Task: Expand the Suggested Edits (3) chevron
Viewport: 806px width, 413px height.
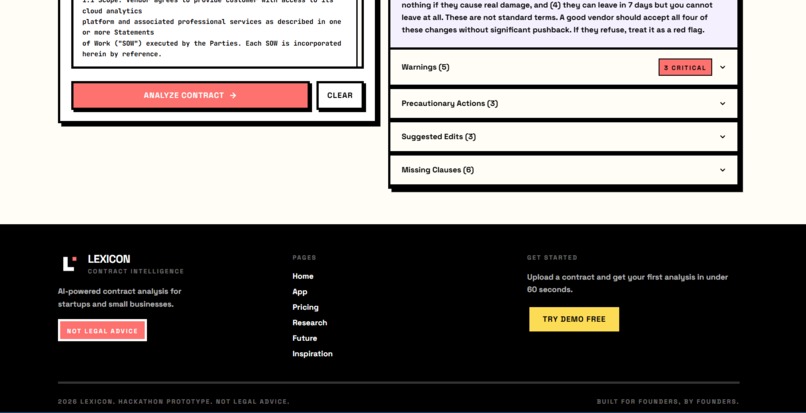Action: pos(722,137)
